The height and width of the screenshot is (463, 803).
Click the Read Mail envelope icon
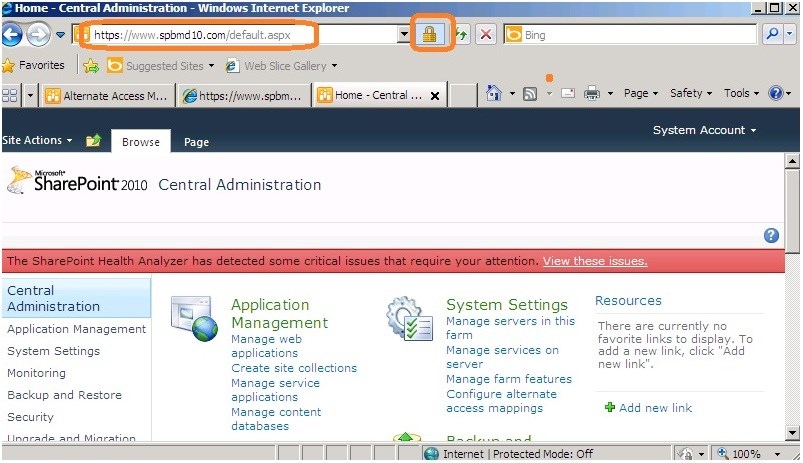pyautogui.click(x=568, y=93)
